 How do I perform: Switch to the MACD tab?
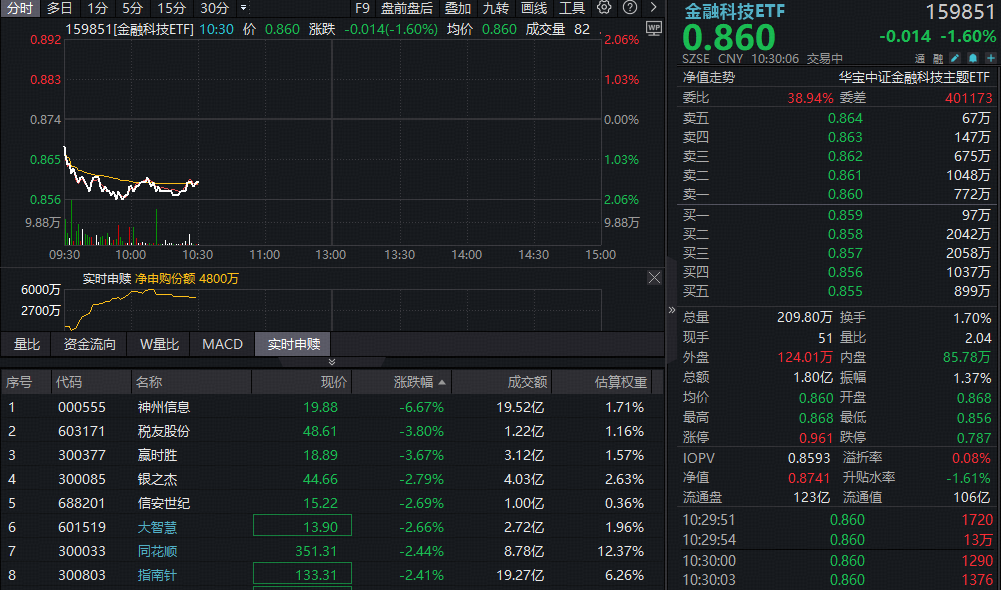[222, 344]
